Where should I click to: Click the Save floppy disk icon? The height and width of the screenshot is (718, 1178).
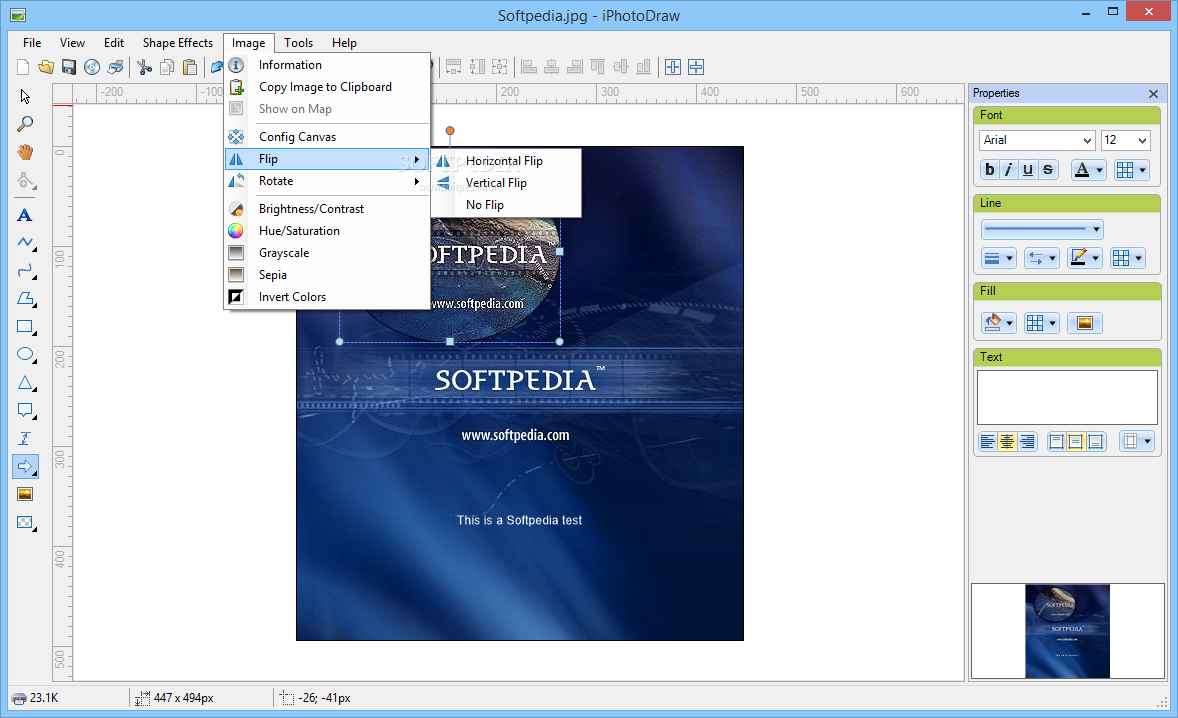tap(68, 67)
